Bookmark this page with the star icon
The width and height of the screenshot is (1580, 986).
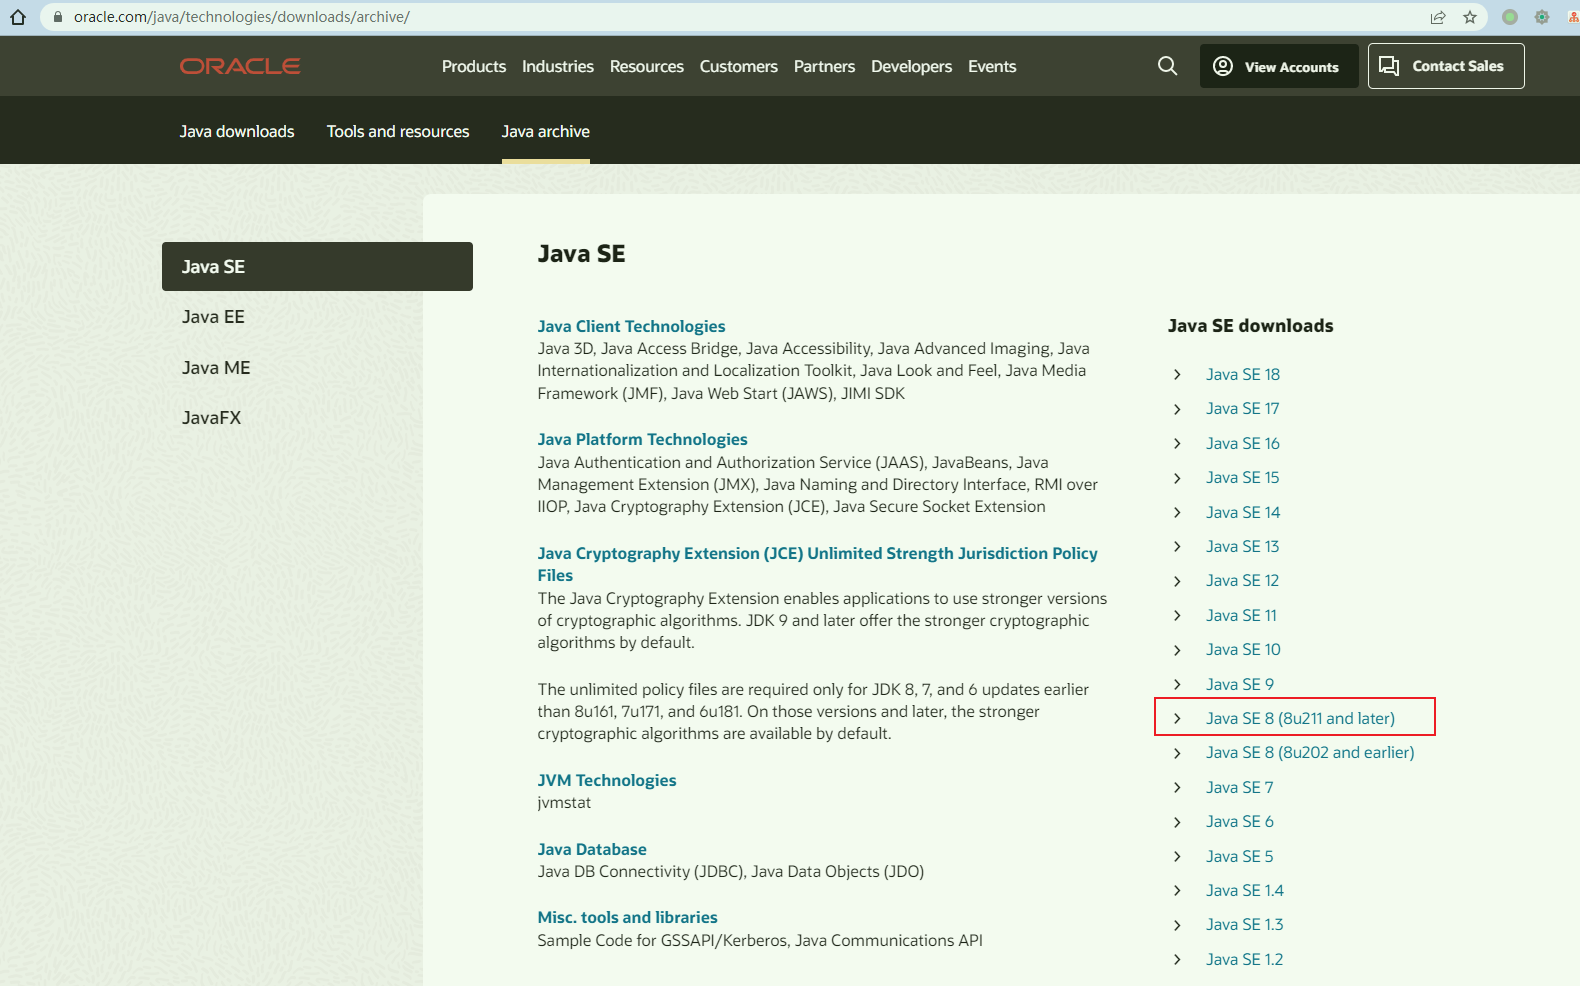[x=1470, y=17]
